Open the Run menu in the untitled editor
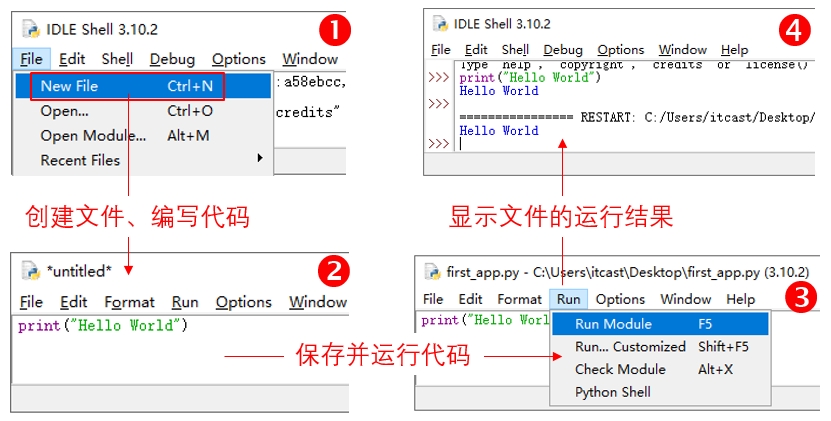The width and height of the screenshot is (831, 421). click(x=185, y=302)
